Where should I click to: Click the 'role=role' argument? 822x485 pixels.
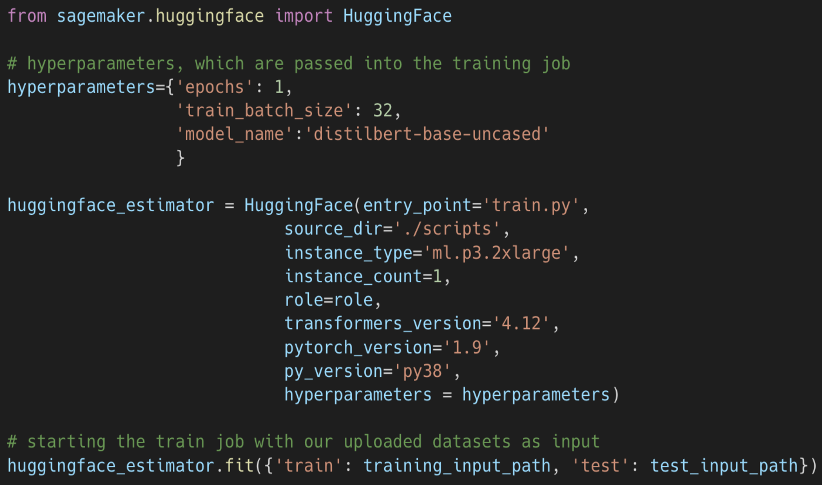click(329, 300)
